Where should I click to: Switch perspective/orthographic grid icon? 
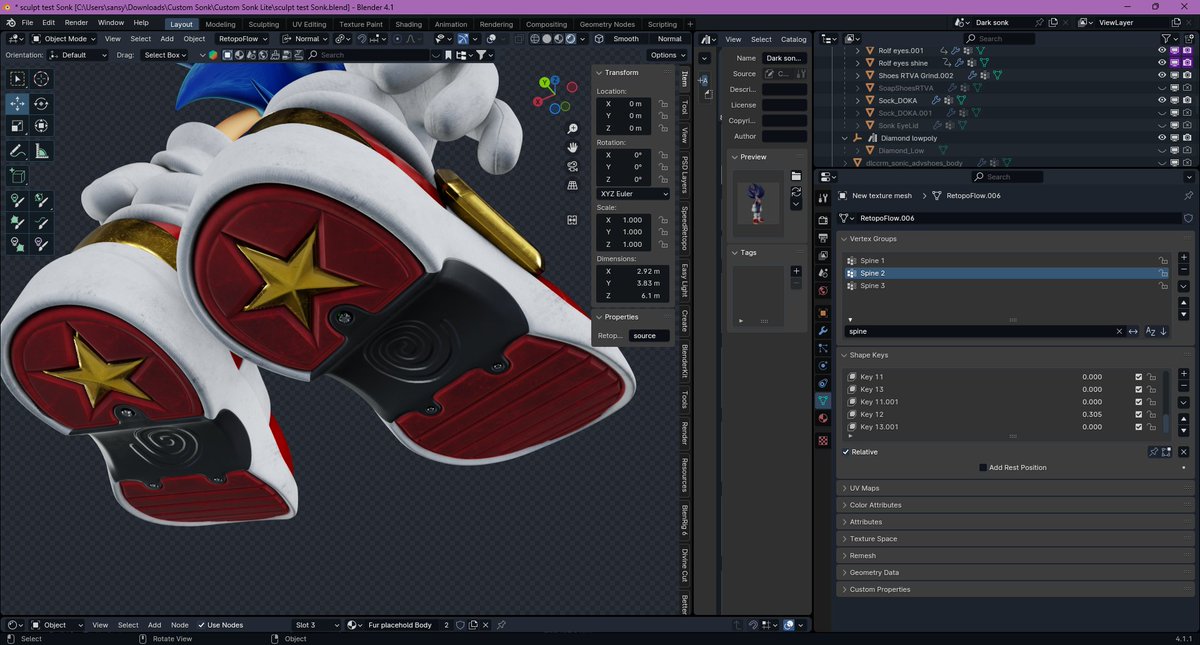tap(572, 185)
